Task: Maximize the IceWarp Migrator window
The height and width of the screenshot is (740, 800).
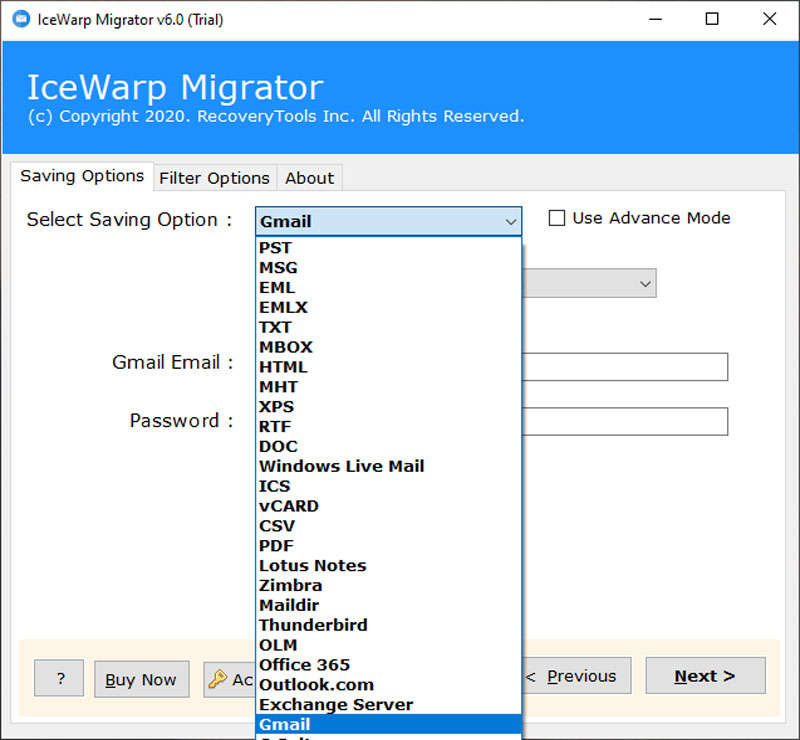Action: click(712, 19)
